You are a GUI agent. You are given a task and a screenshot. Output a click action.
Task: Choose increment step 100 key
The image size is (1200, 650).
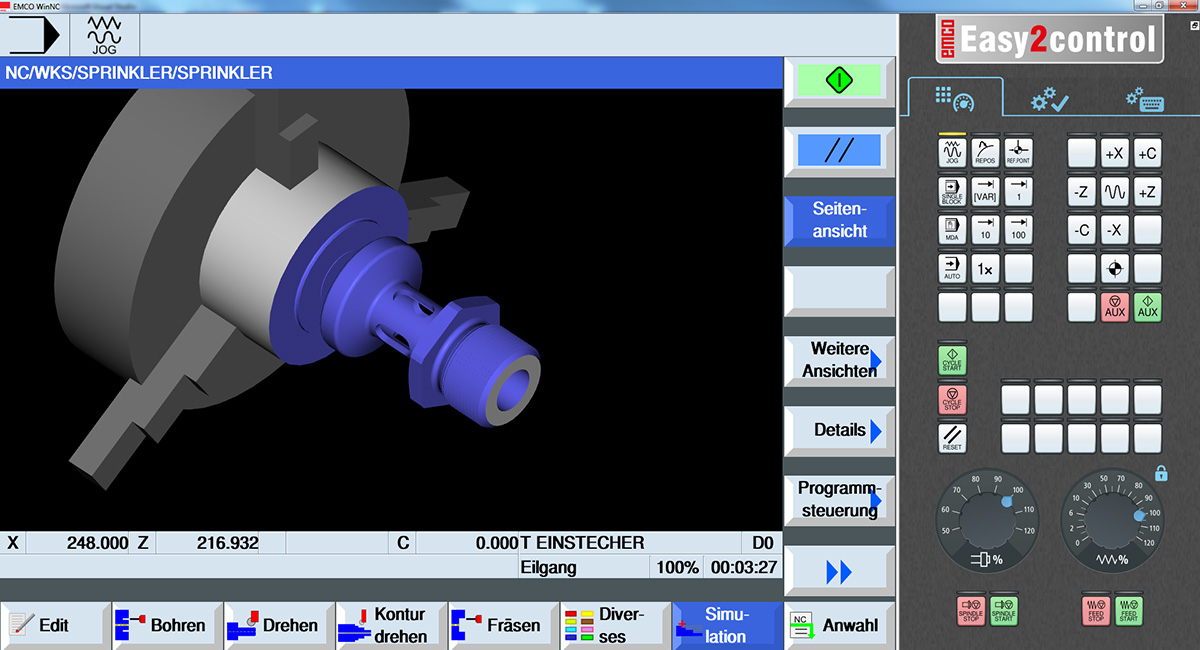[x=1018, y=230]
